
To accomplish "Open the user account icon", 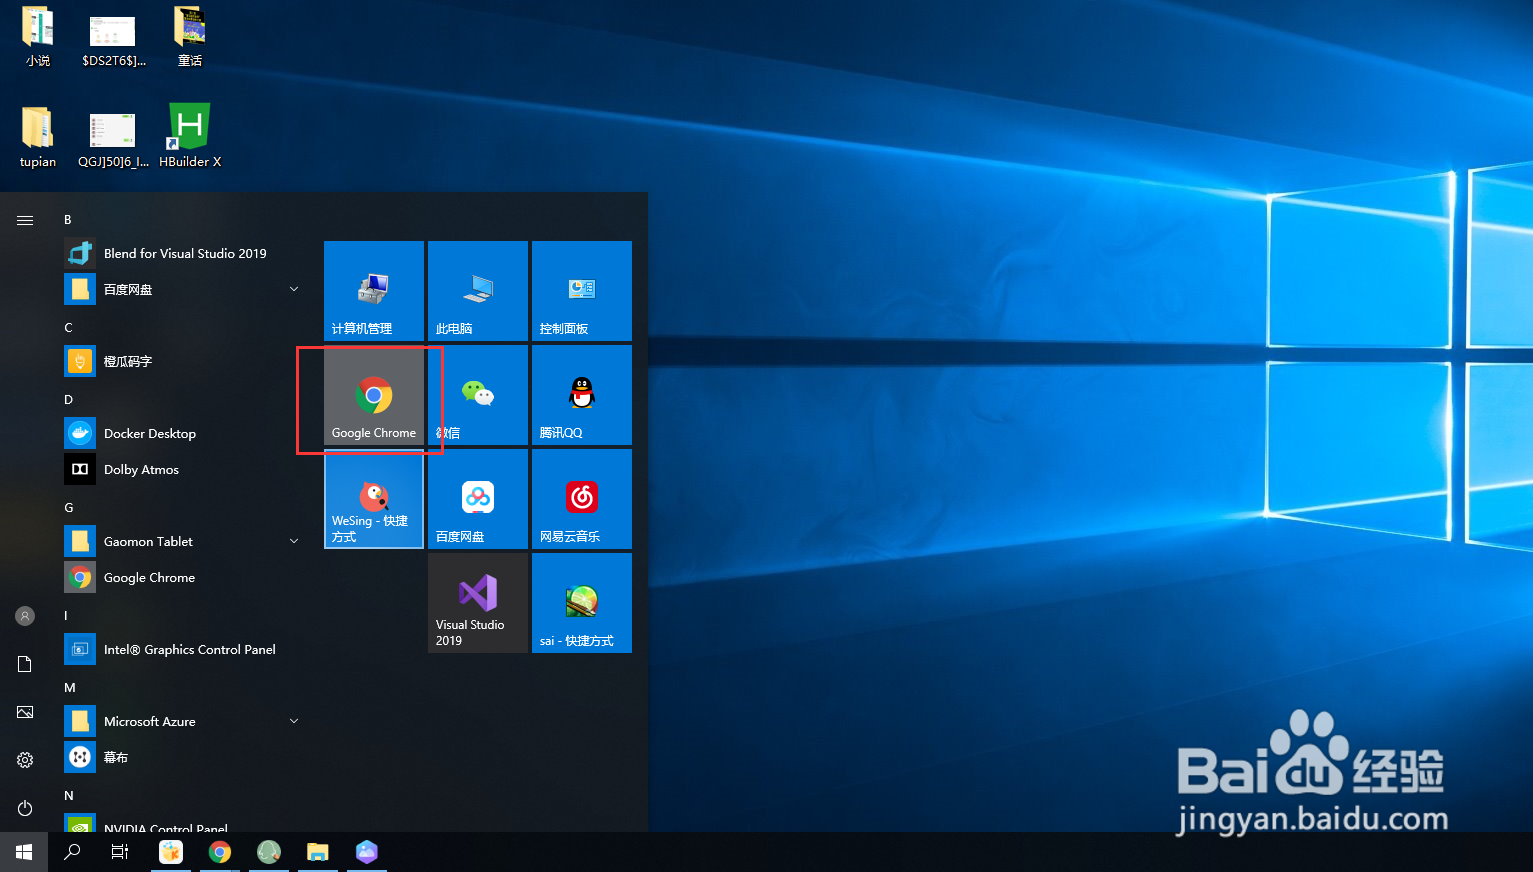I will pos(25,616).
